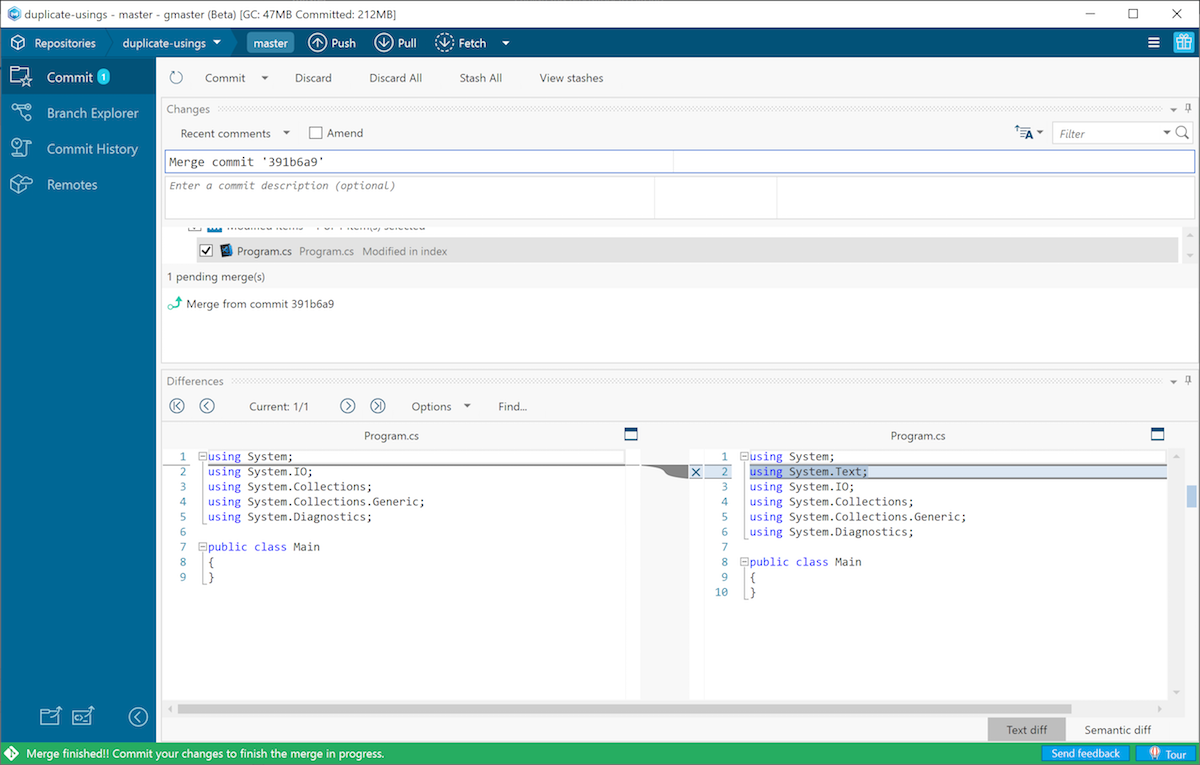Pin the Differences panel
Image resolution: width=1200 pixels, height=765 pixels.
1188,380
